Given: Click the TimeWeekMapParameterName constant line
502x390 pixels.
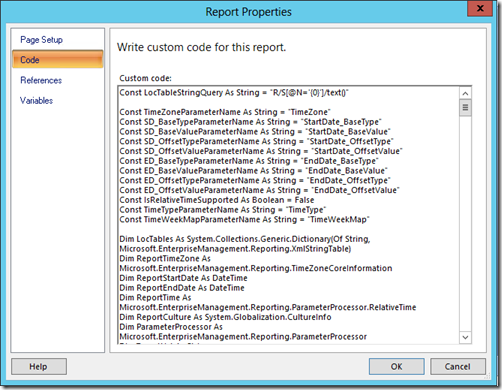Looking at the screenshot, I should [x=244, y=219].
